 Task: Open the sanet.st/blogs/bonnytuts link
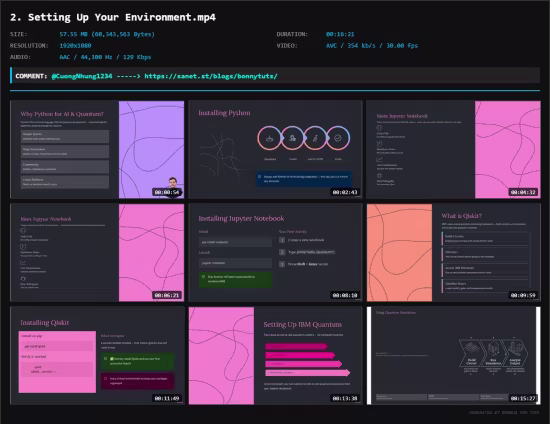211,76
